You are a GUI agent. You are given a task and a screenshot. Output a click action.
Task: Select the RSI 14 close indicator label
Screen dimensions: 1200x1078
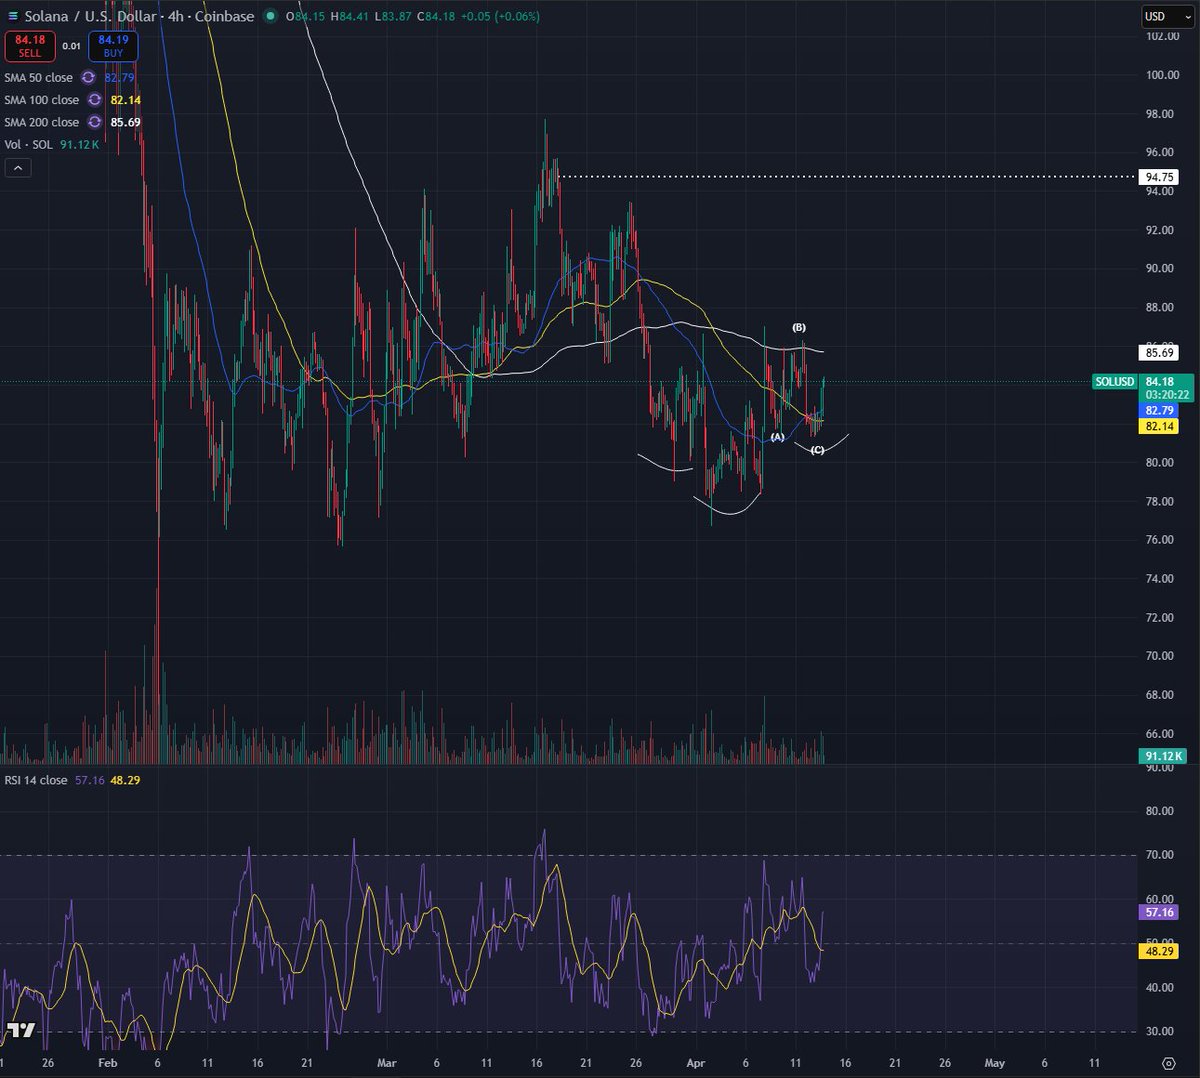pos(36,780)
